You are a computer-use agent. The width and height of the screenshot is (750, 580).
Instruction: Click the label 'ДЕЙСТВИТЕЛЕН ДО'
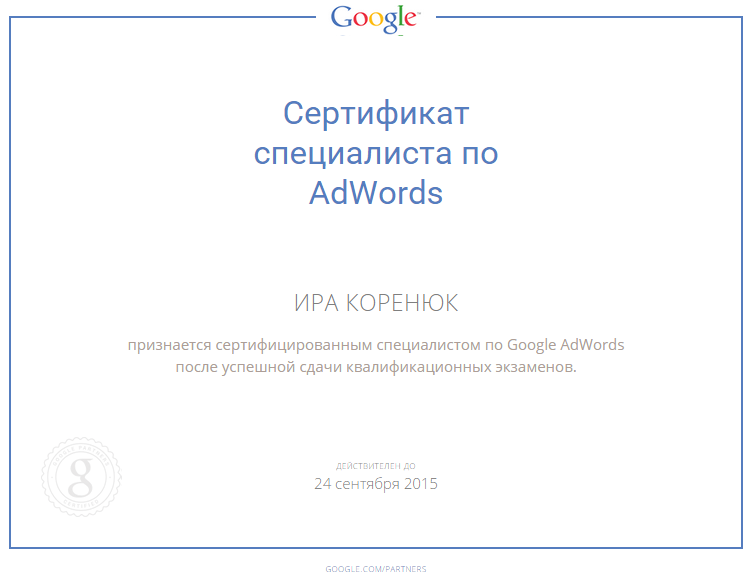[x=376, y=466]
